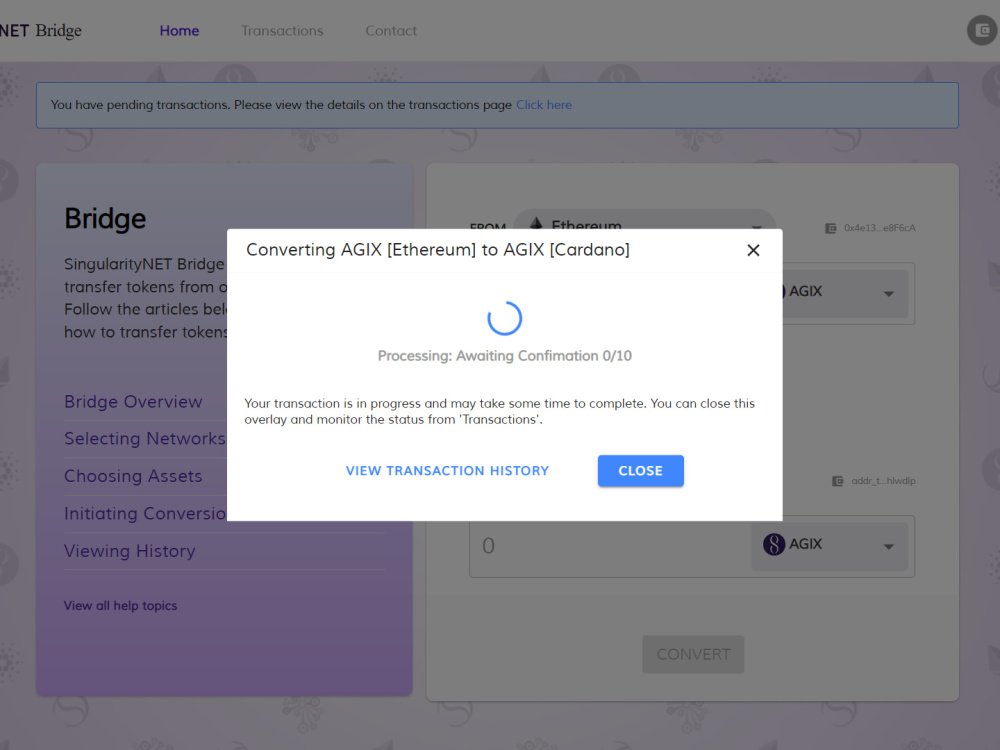The image size is (1000, 750).
Task: Click the blue CLOSE button
Action: (640, 471)
